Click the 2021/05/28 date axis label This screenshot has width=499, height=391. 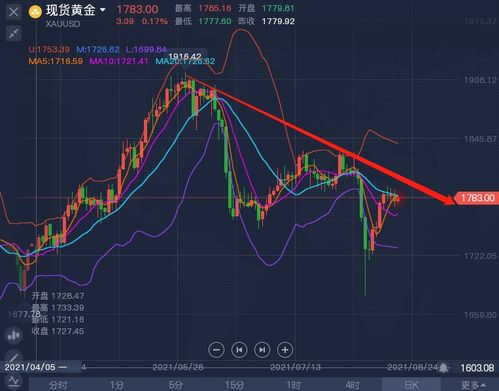click(x=178, y=367)
